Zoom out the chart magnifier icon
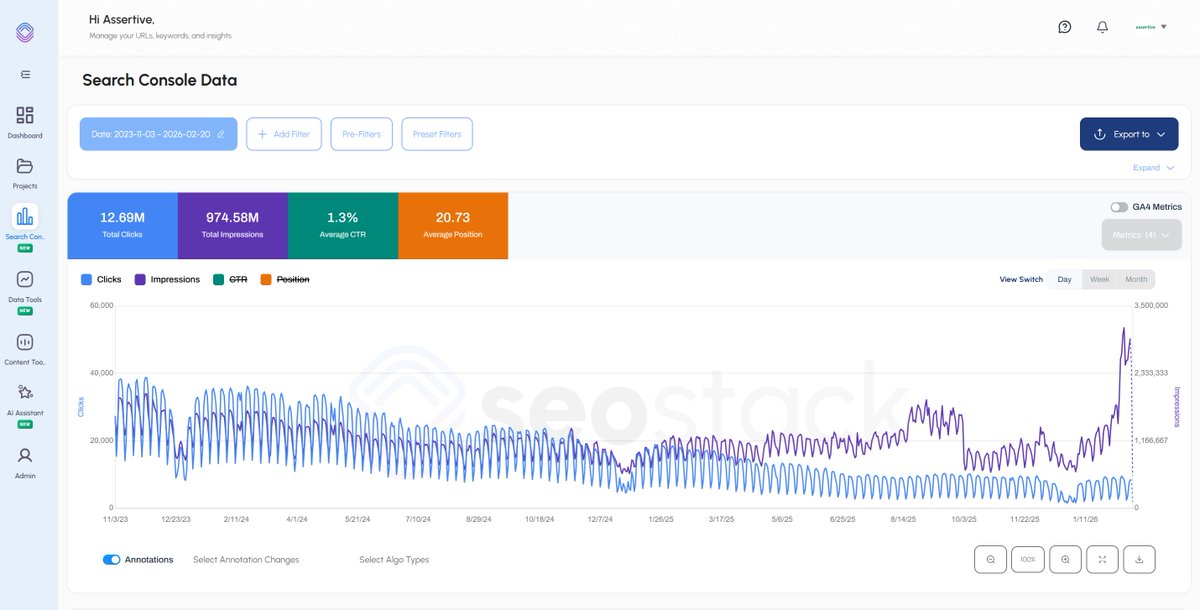The width and height of the screenshot is (1200, 610). click(x=991, y=559)
